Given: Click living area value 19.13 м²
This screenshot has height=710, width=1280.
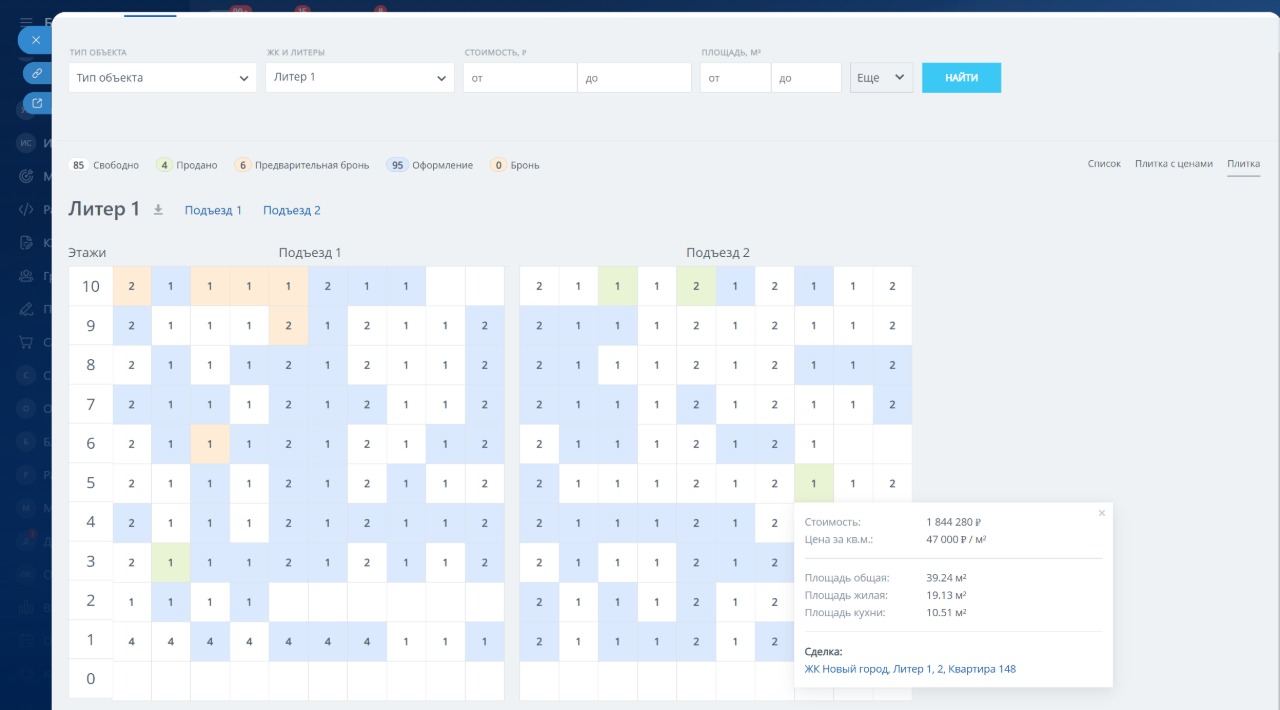Looking at the screenshot, I should point(946,595).
